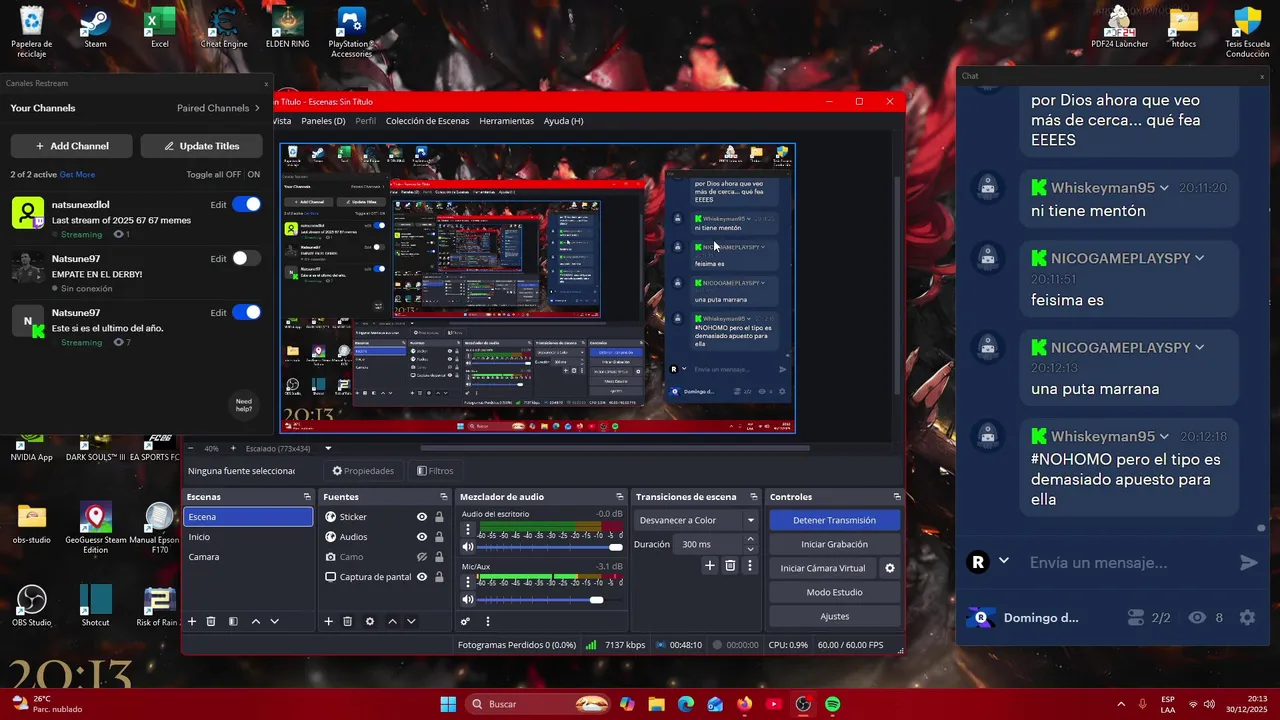Send chat message arrow icon

coord(1249,563)
